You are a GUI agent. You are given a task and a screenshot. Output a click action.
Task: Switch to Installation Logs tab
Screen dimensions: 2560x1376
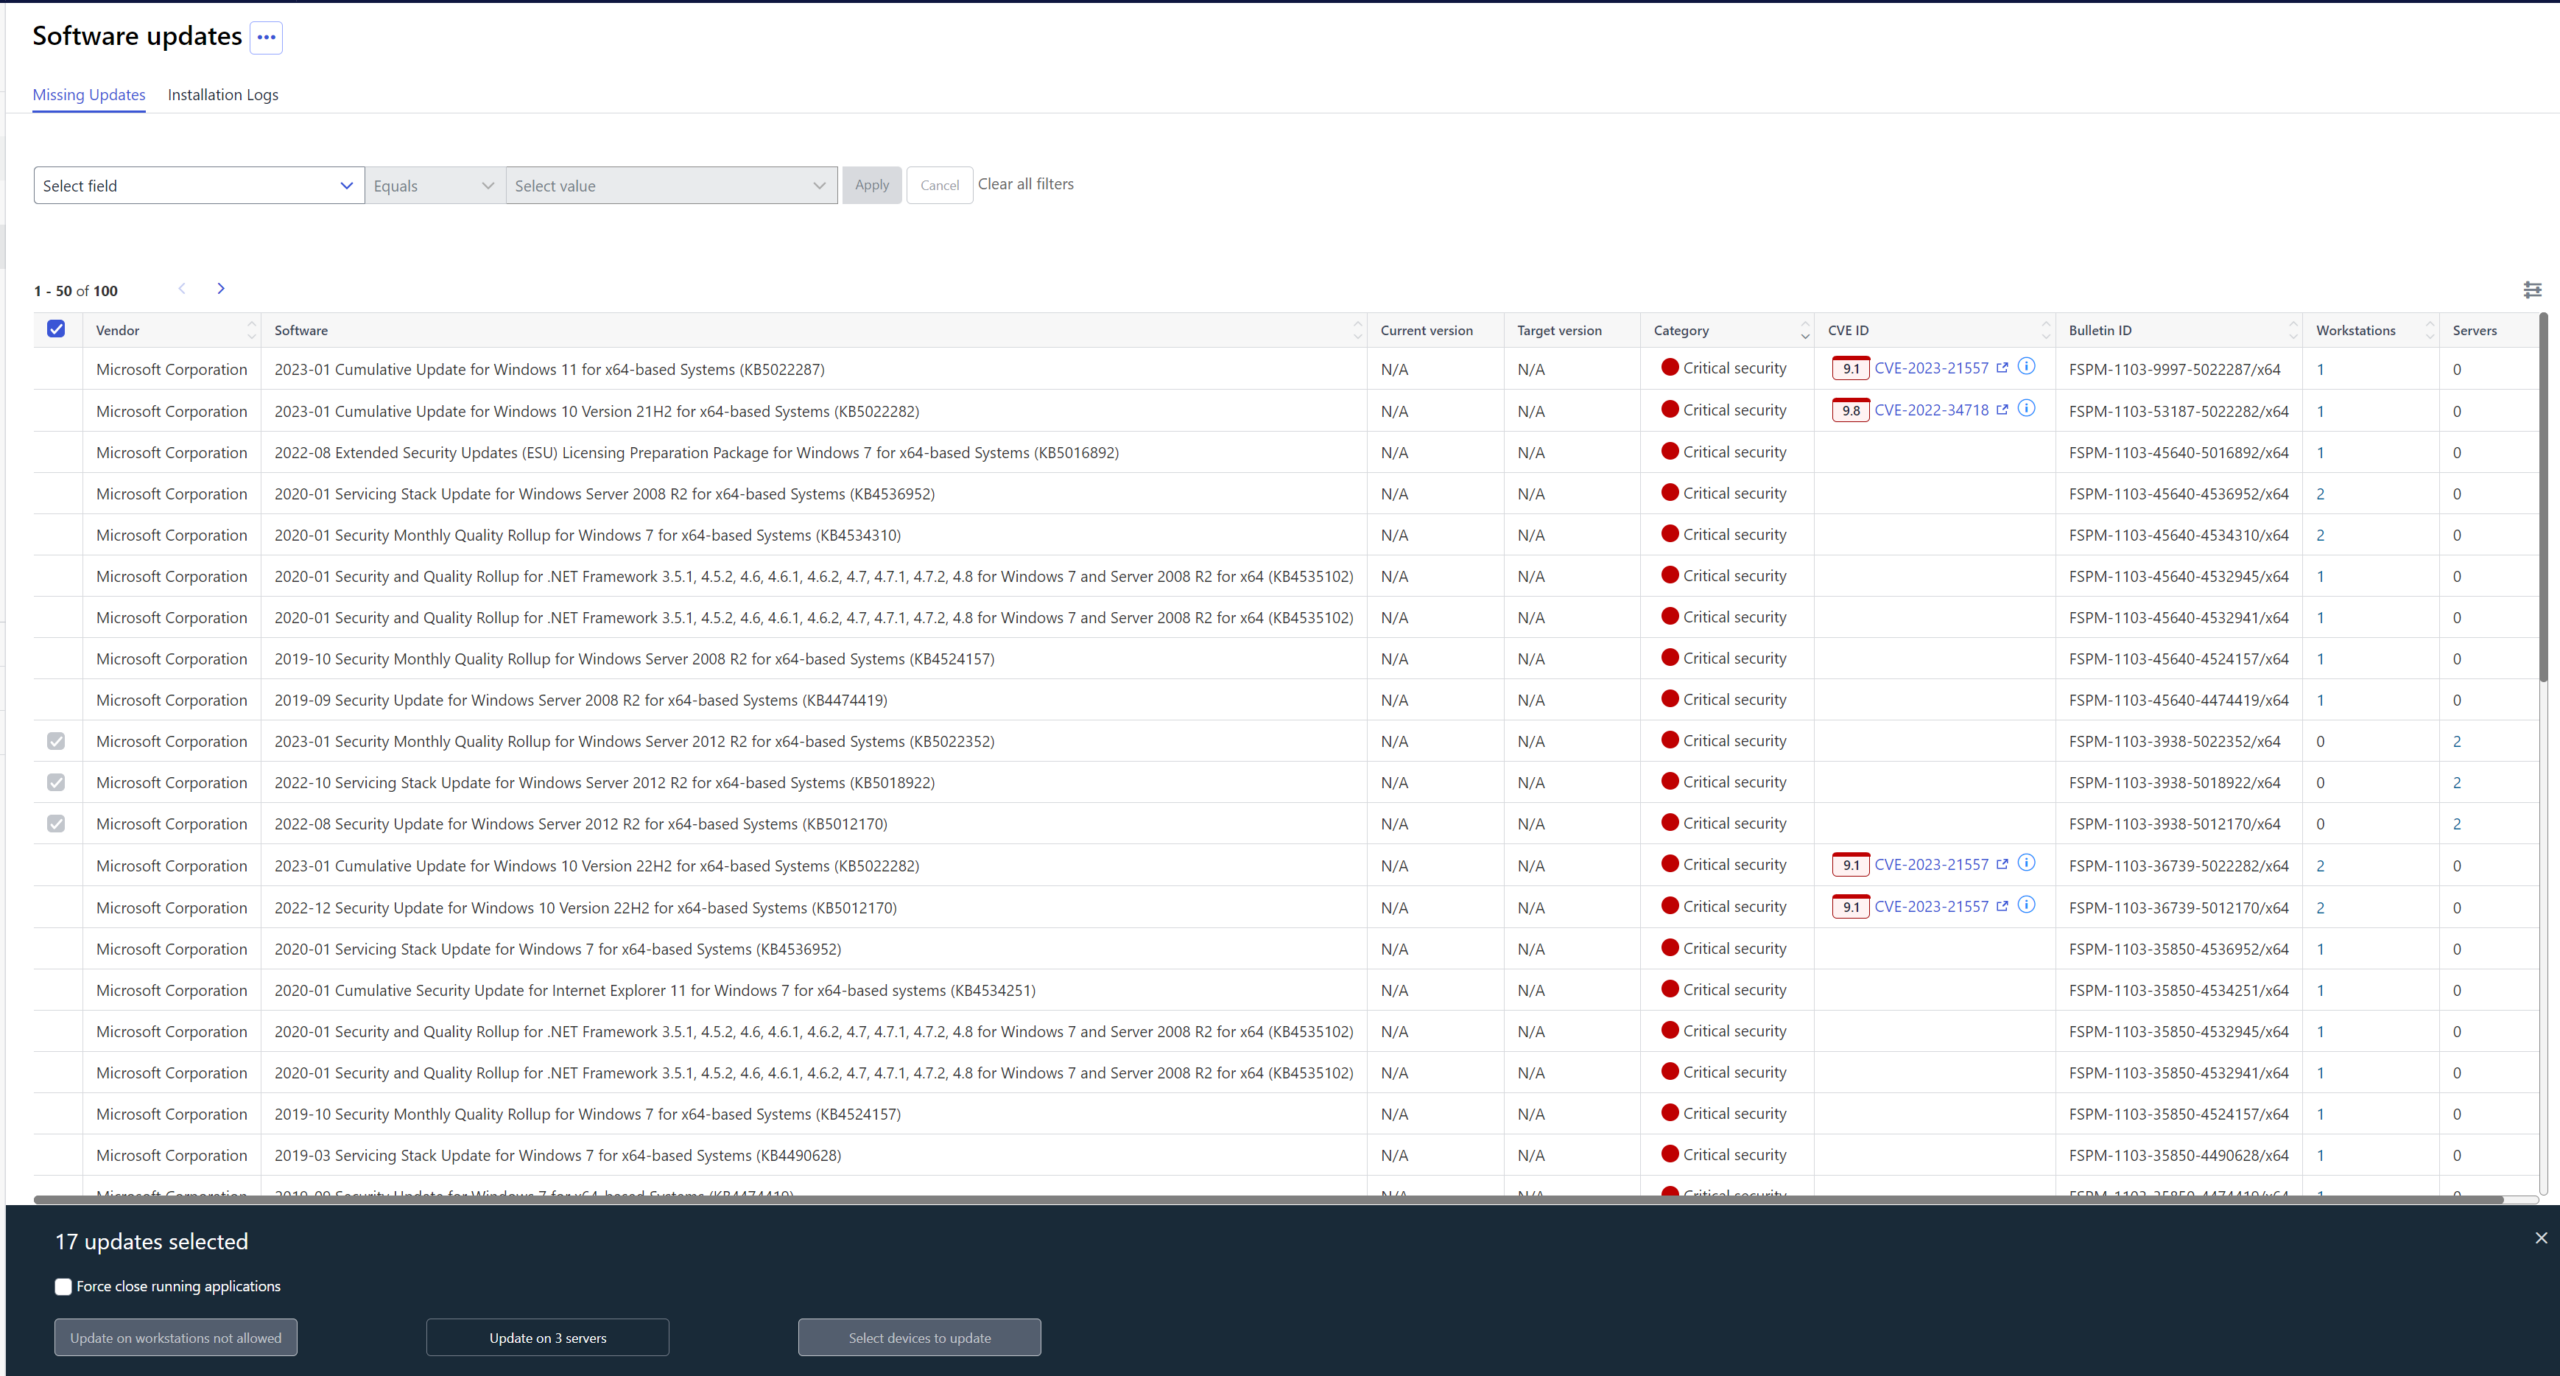pos(223,95)
